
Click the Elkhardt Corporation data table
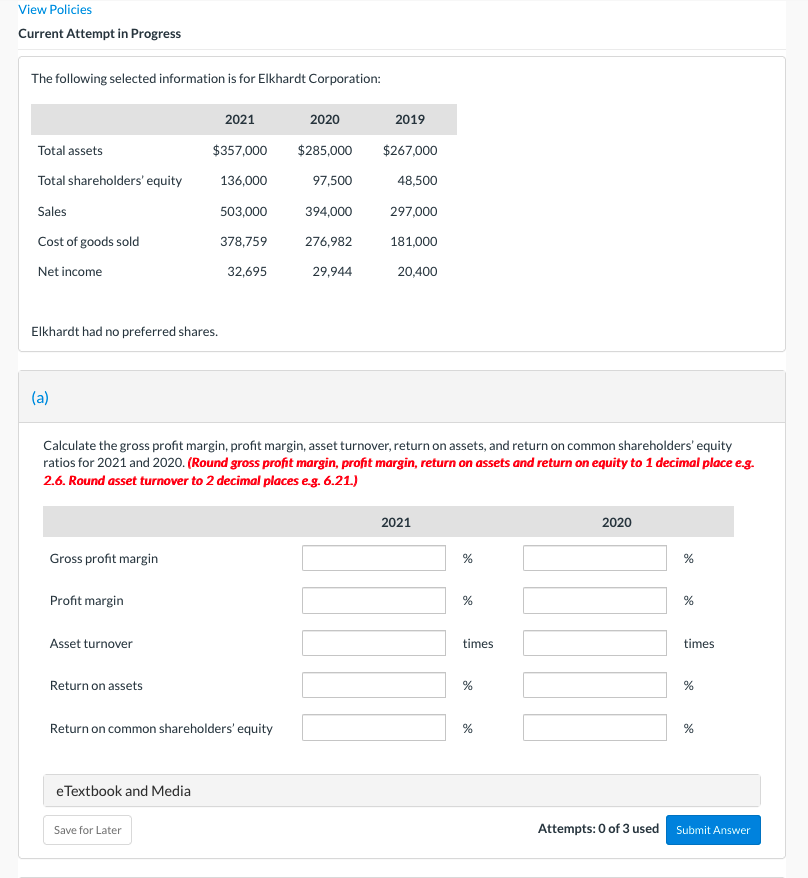coord(243,195)
